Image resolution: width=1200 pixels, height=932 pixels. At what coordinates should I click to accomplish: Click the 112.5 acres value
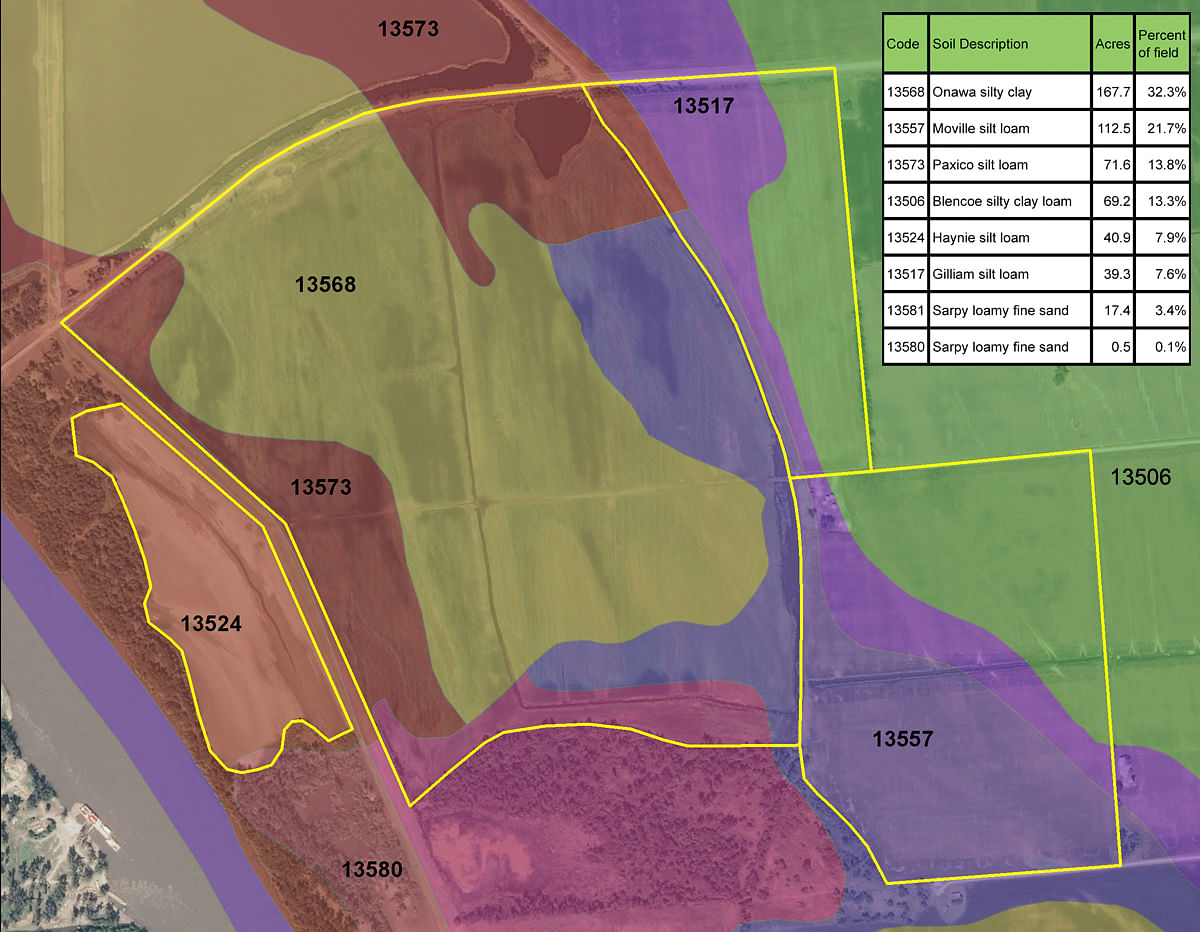[x=1112, y=128]
